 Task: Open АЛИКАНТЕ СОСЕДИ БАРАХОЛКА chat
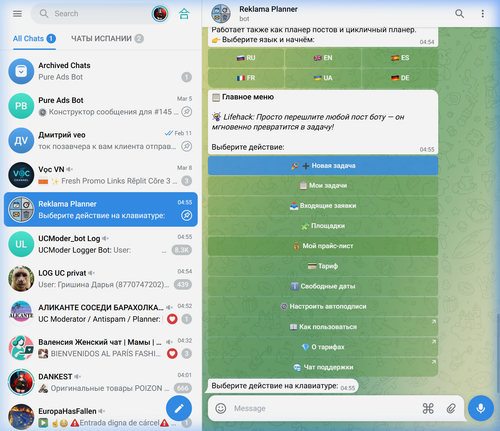click(101, 313)
